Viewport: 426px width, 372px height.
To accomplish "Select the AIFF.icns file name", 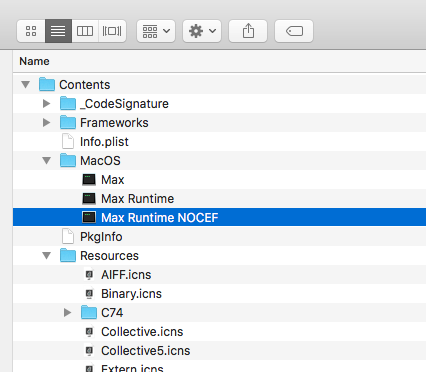I will point(126,275).
